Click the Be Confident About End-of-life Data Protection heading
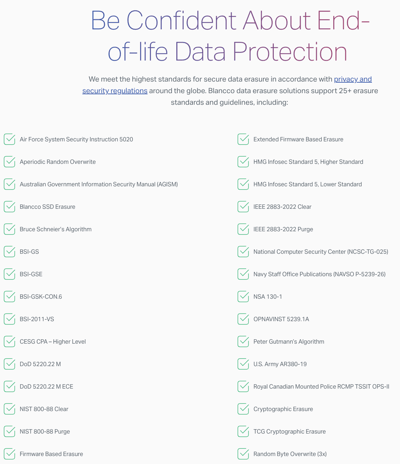This screenshot has width=400, height=464. (230, 36)
